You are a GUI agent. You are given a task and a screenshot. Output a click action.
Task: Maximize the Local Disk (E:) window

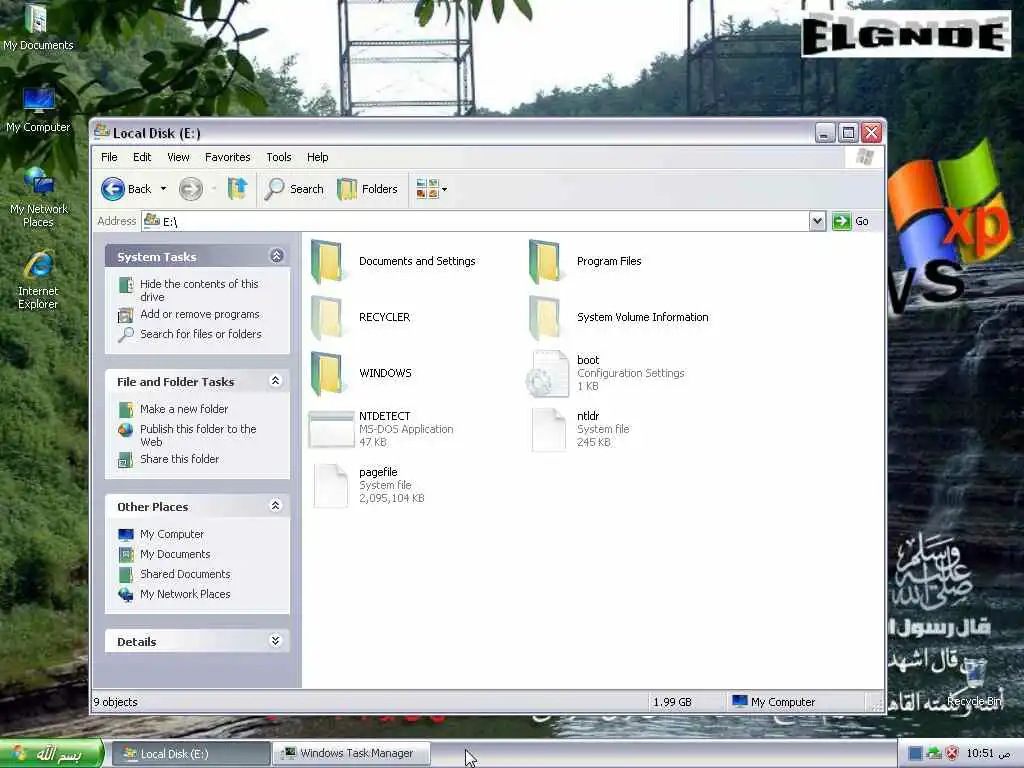[848, 133]
